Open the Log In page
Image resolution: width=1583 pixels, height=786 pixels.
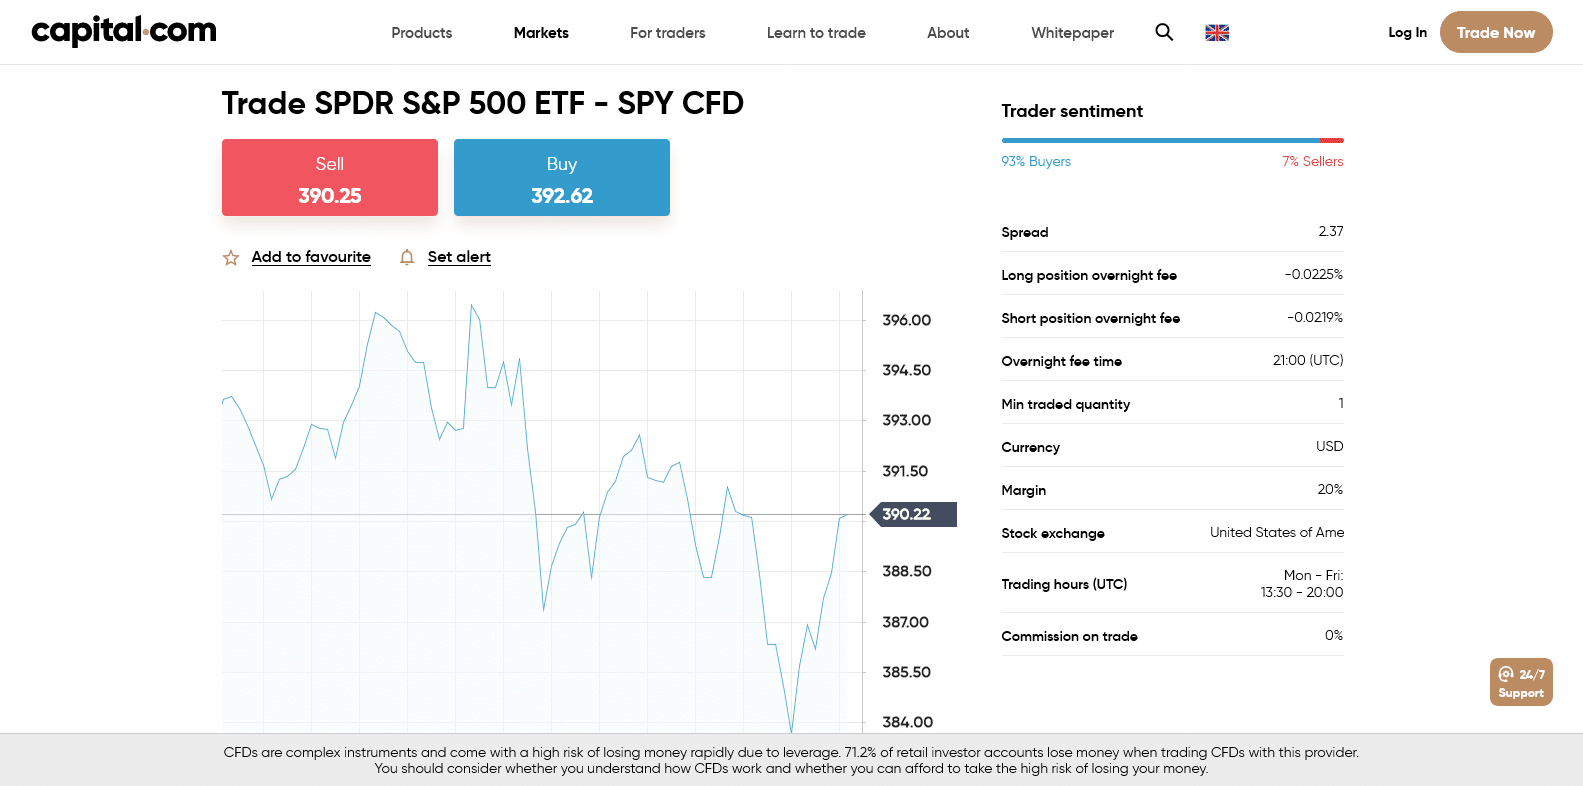click(1407, 32)
